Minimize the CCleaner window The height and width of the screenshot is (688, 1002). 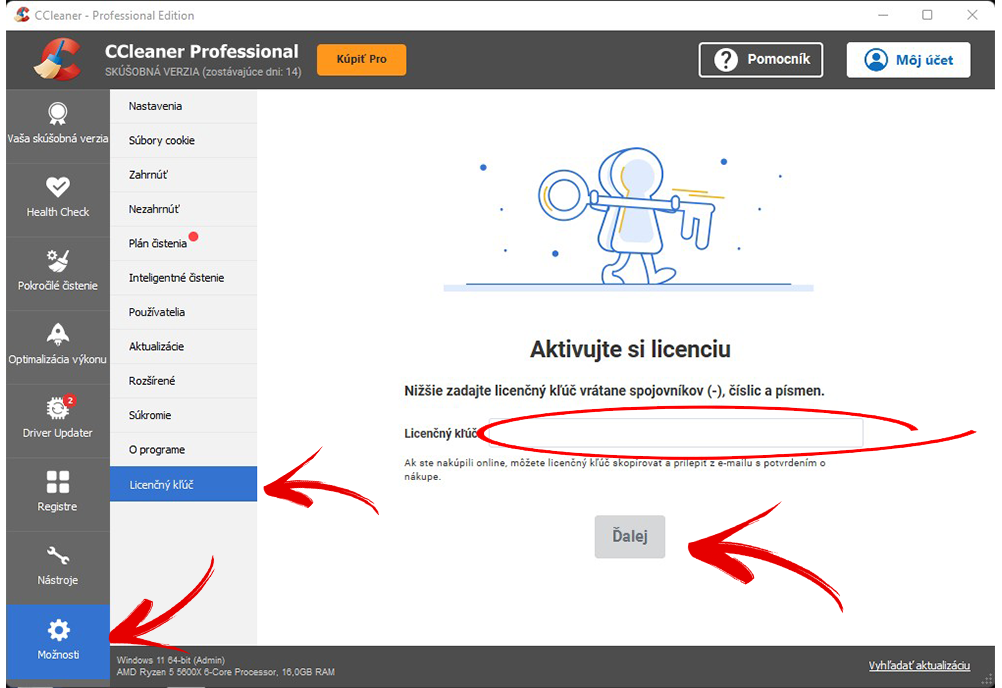pyautogui.click(x=883, y=15)
